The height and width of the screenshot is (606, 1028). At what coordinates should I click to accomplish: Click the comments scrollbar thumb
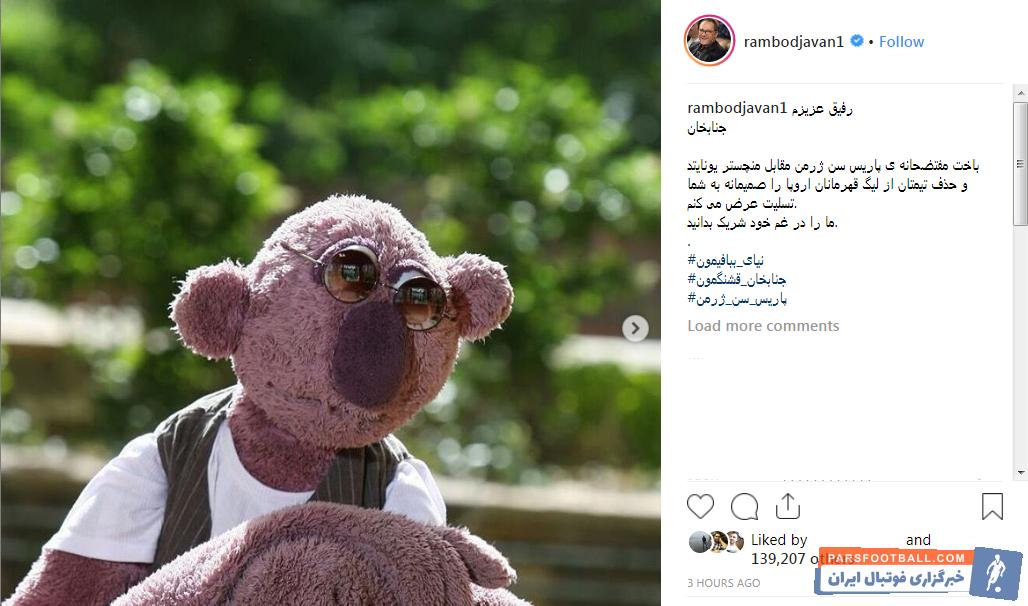[1020, 163]
